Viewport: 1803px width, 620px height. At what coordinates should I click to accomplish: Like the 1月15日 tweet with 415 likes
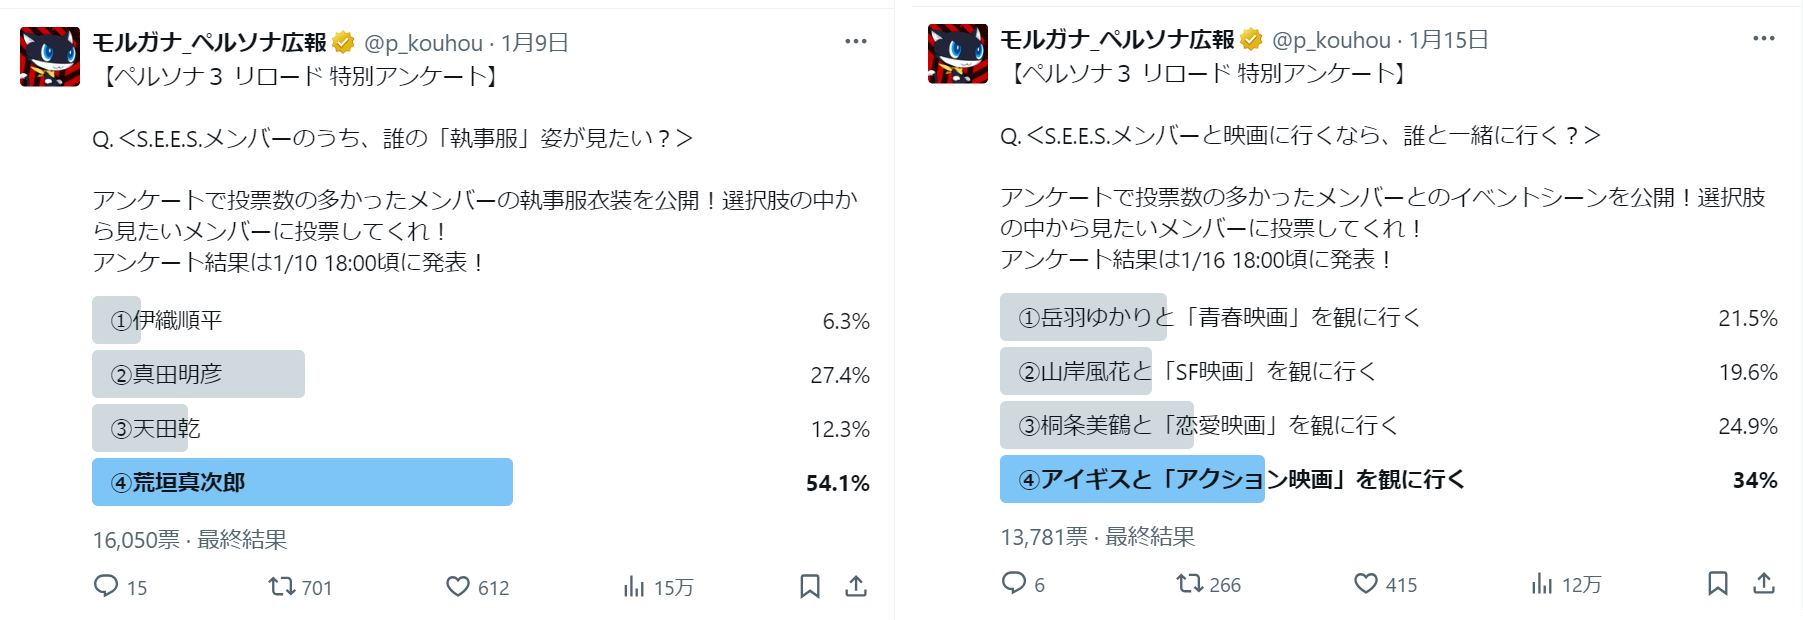(x=1366, y=583)
